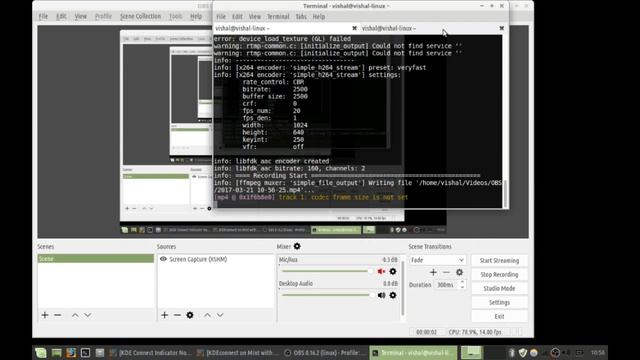Open OBS Scene Collection menu
The height and width of the screenshot is (360, 640).
[140, 16]
